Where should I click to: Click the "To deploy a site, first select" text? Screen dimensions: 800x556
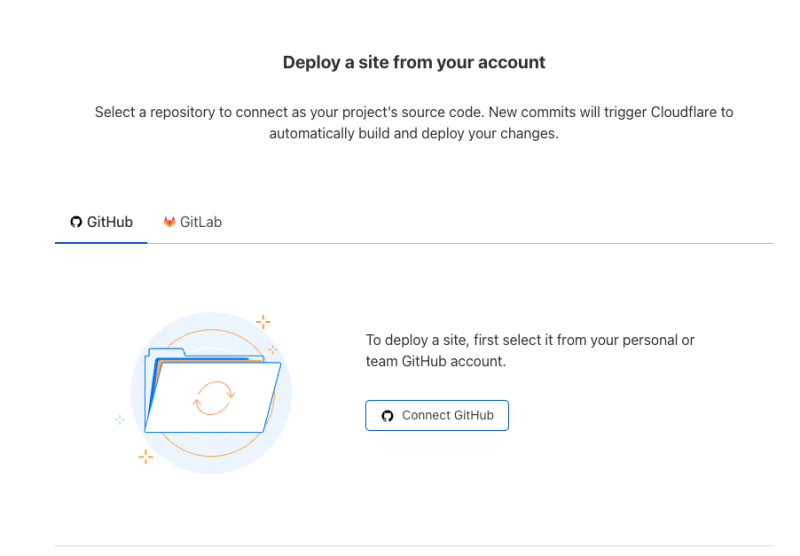click(530, 340)
